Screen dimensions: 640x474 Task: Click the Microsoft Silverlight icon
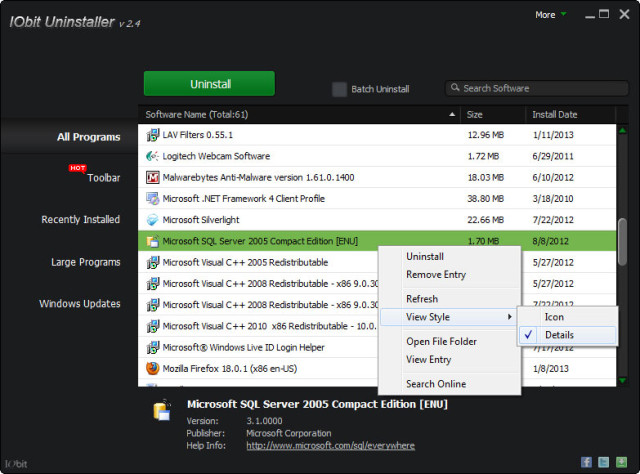click(153, 220)
